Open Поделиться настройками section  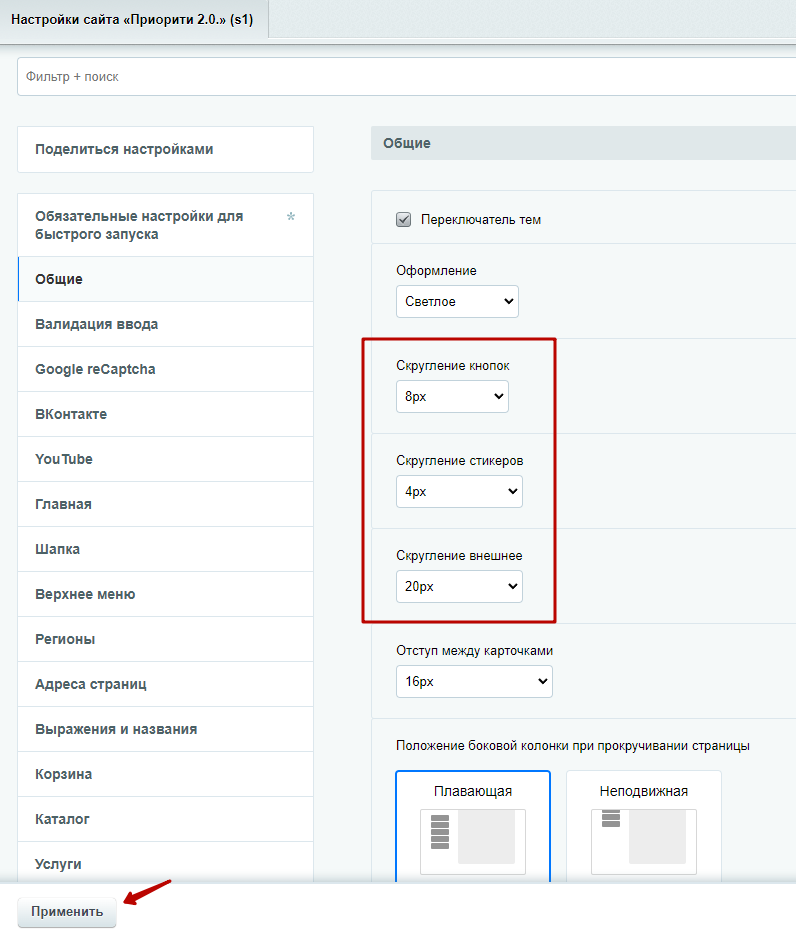165,149
